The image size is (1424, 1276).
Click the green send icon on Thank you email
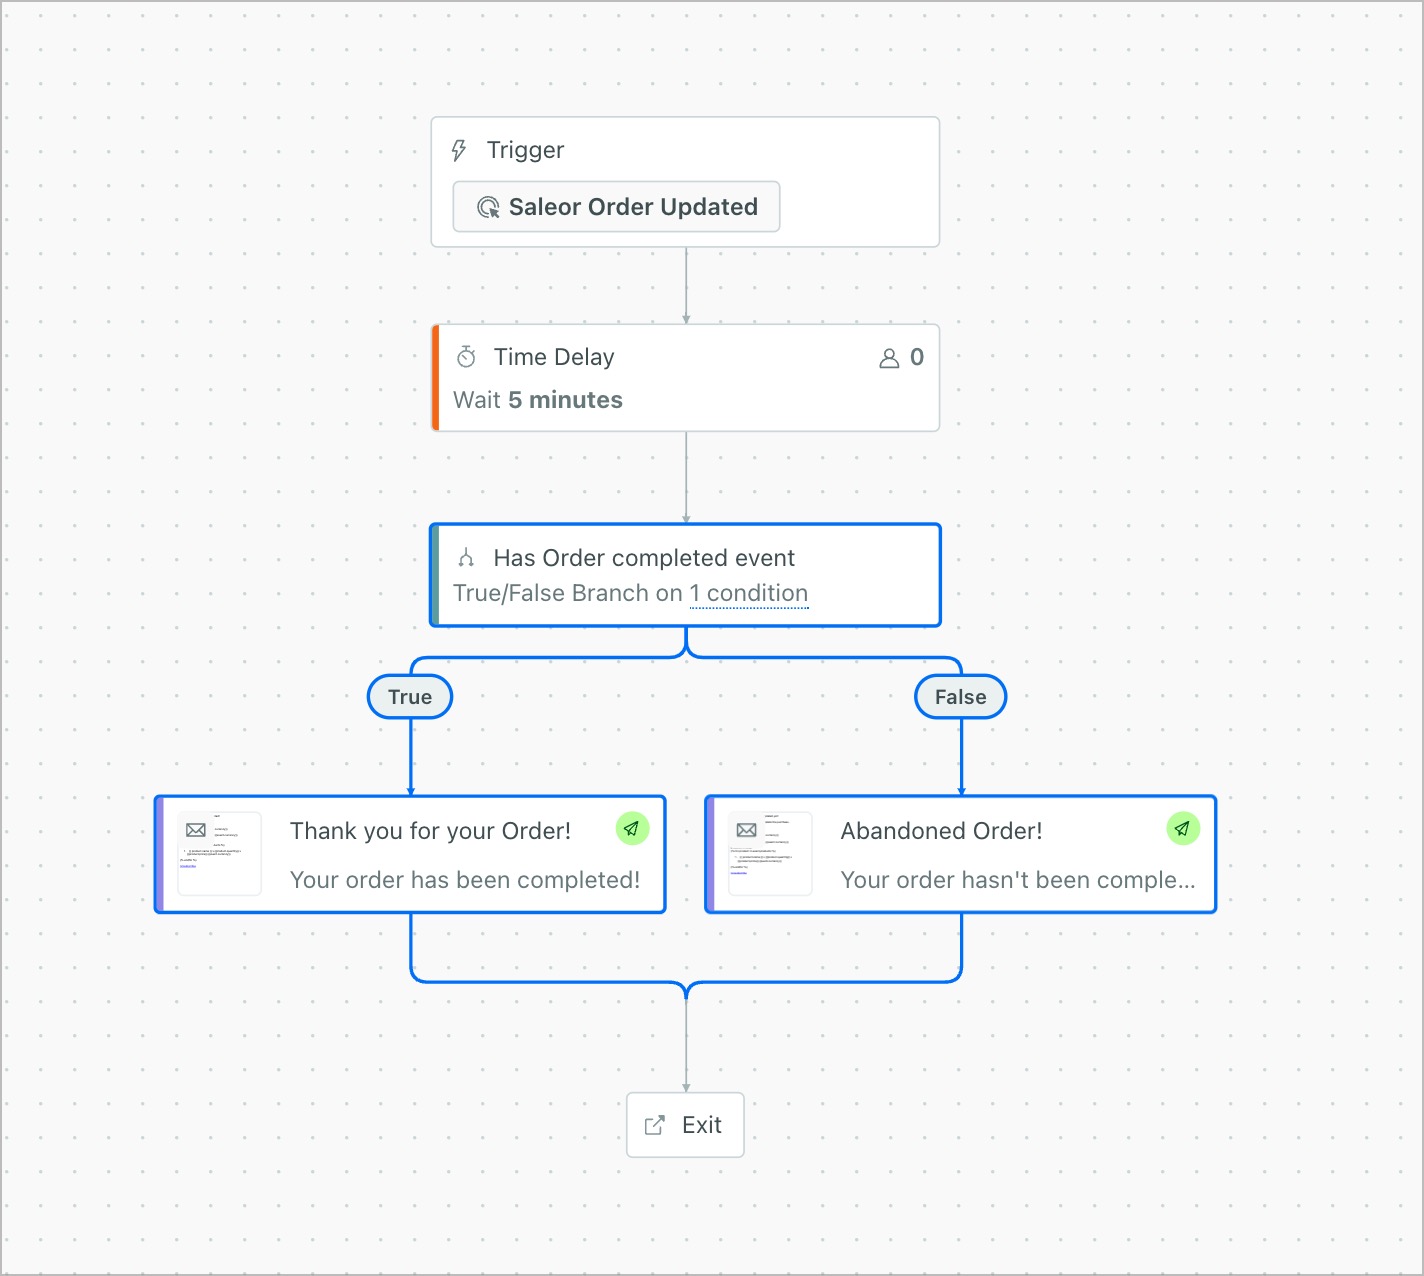click(632, 829)
